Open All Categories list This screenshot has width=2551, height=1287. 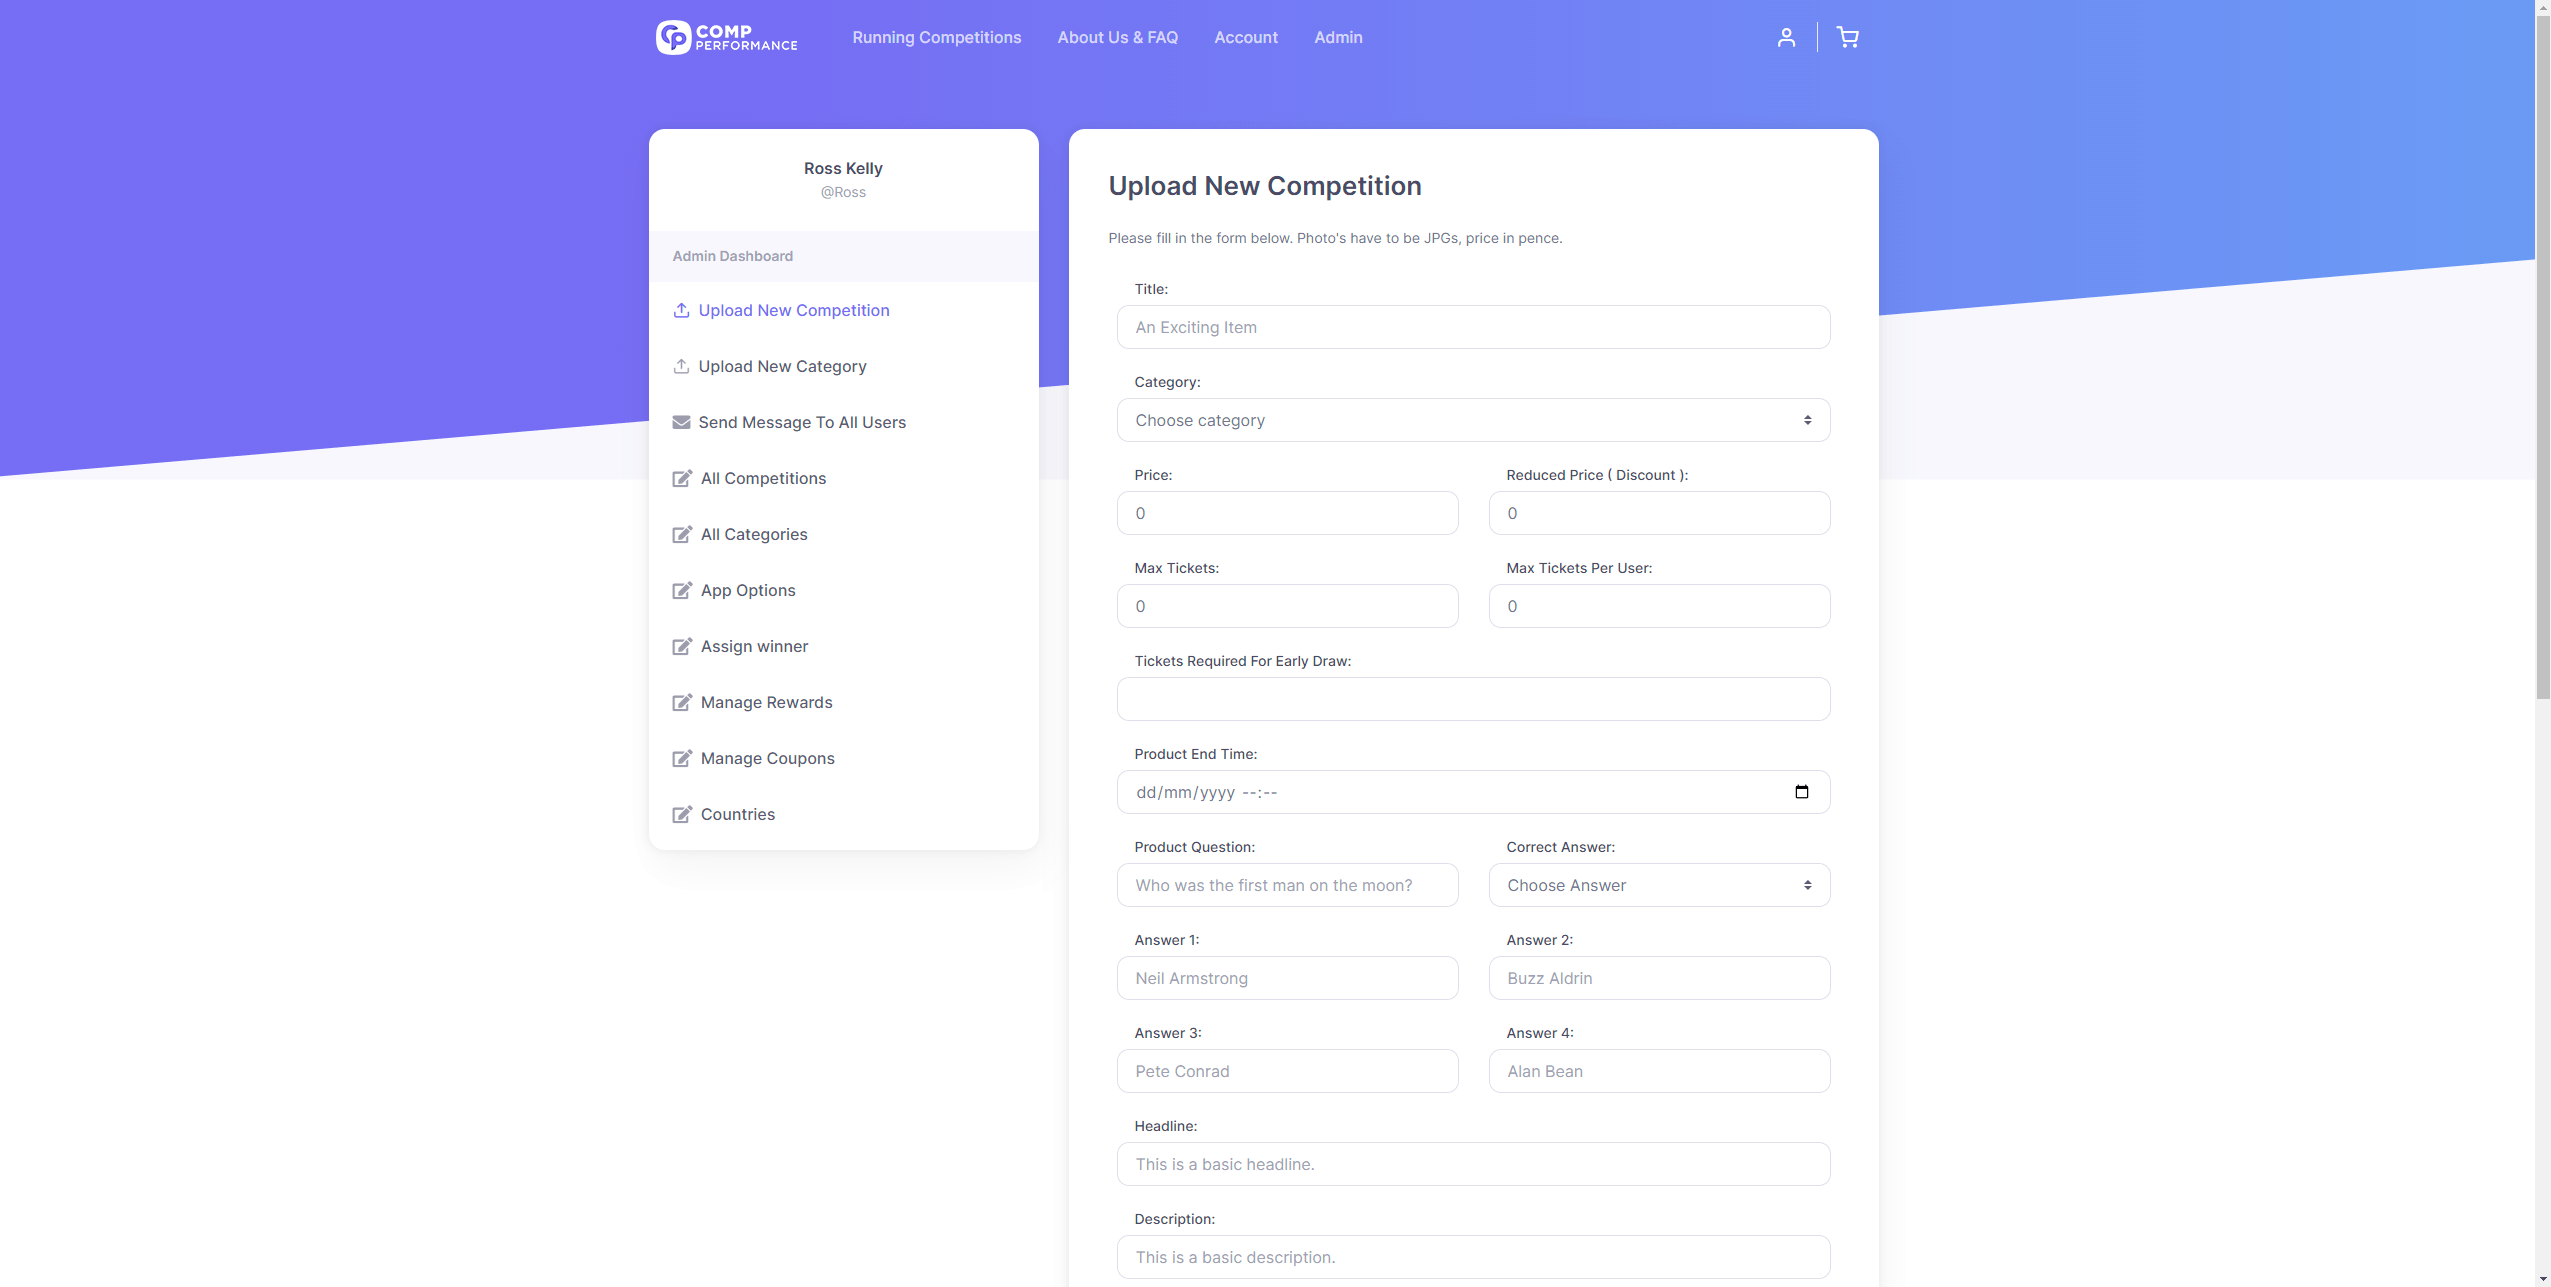[x=754, y=534]
